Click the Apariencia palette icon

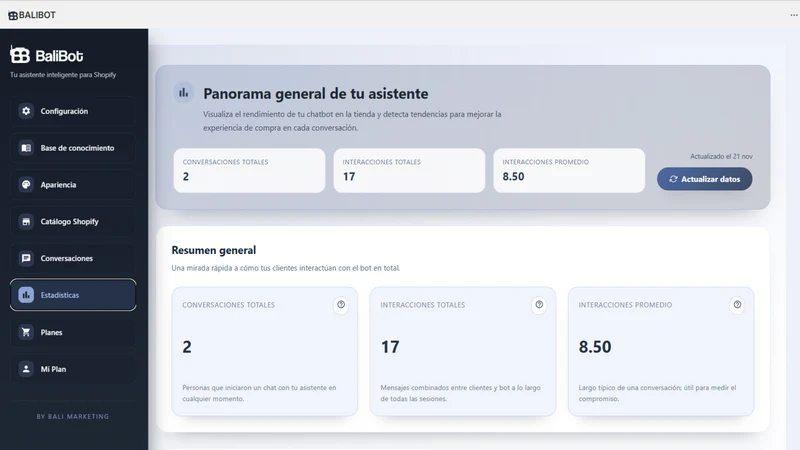[26, 185]
